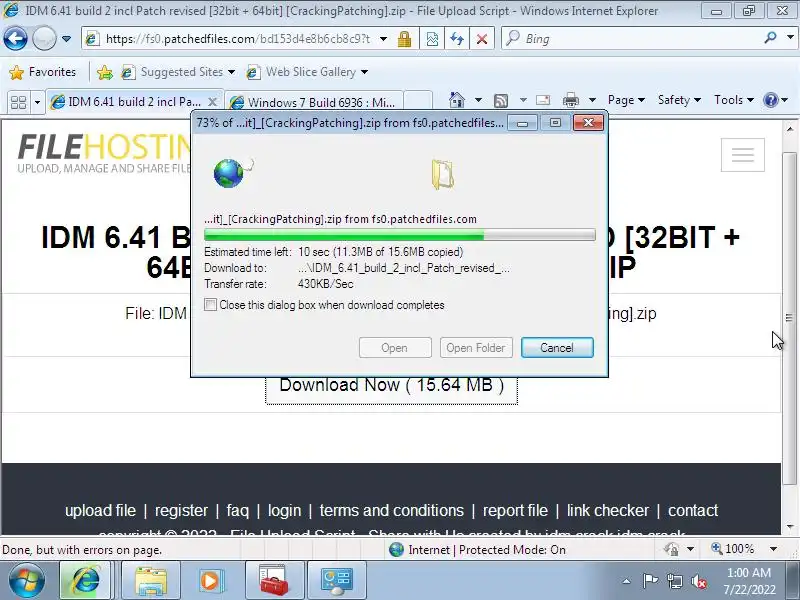Show hidden tray icons arrow
800x600 pixels.
(627, 581)
